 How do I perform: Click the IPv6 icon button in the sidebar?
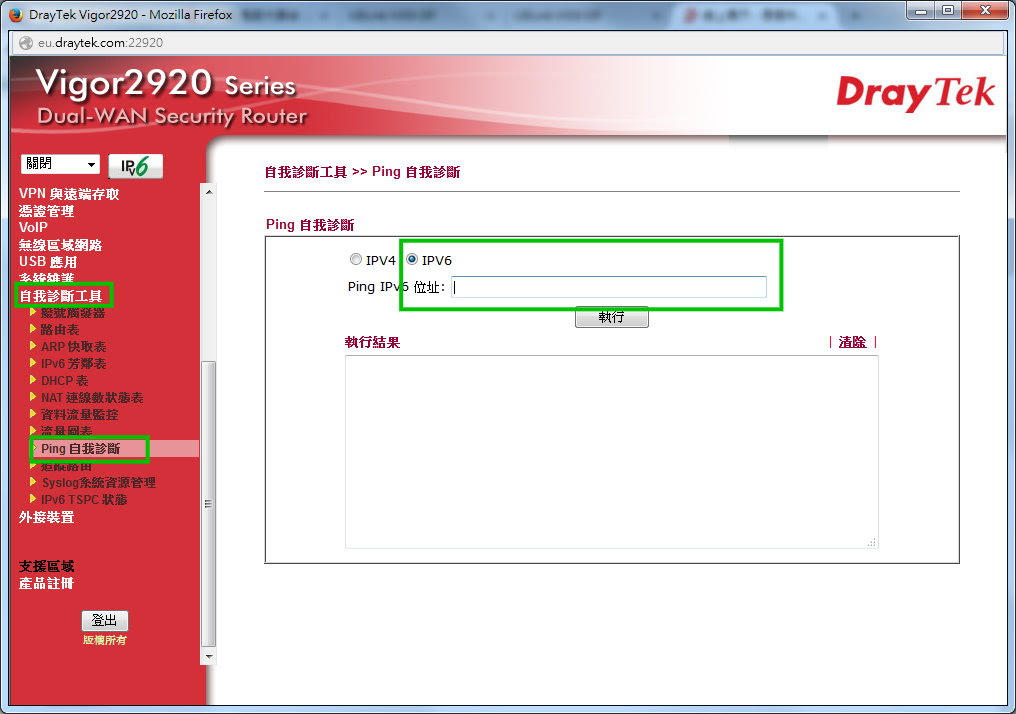(x=135, y=166)
